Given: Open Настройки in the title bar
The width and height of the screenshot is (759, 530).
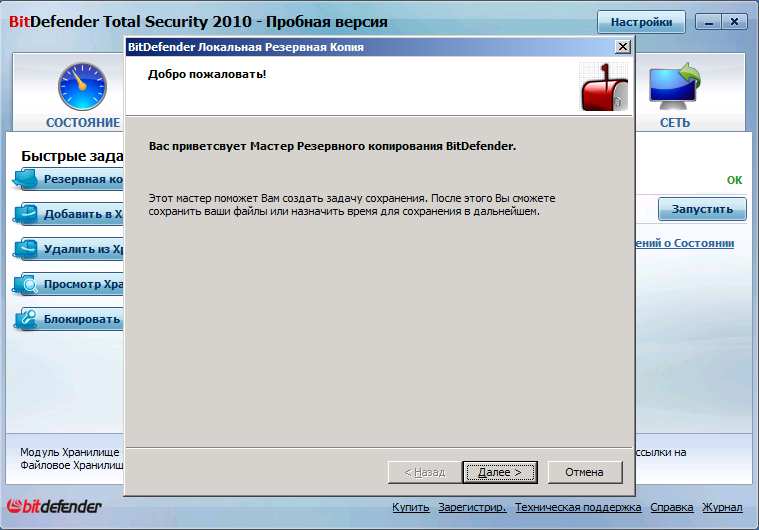Looking at the screenshot, I should click(641, 22).
